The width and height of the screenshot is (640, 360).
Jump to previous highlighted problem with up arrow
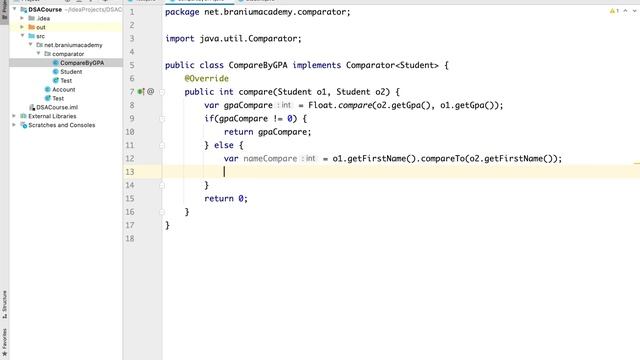(x=625, y=11)
